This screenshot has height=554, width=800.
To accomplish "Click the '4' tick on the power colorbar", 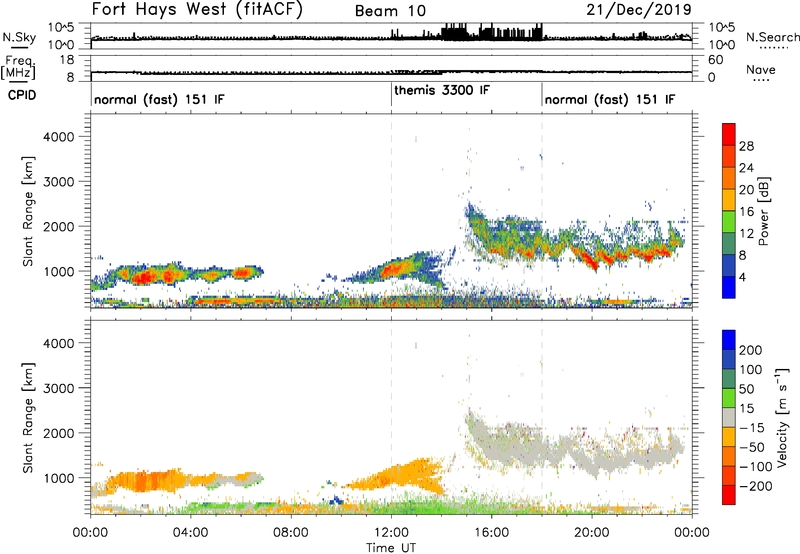I will [x=742, y=277].
